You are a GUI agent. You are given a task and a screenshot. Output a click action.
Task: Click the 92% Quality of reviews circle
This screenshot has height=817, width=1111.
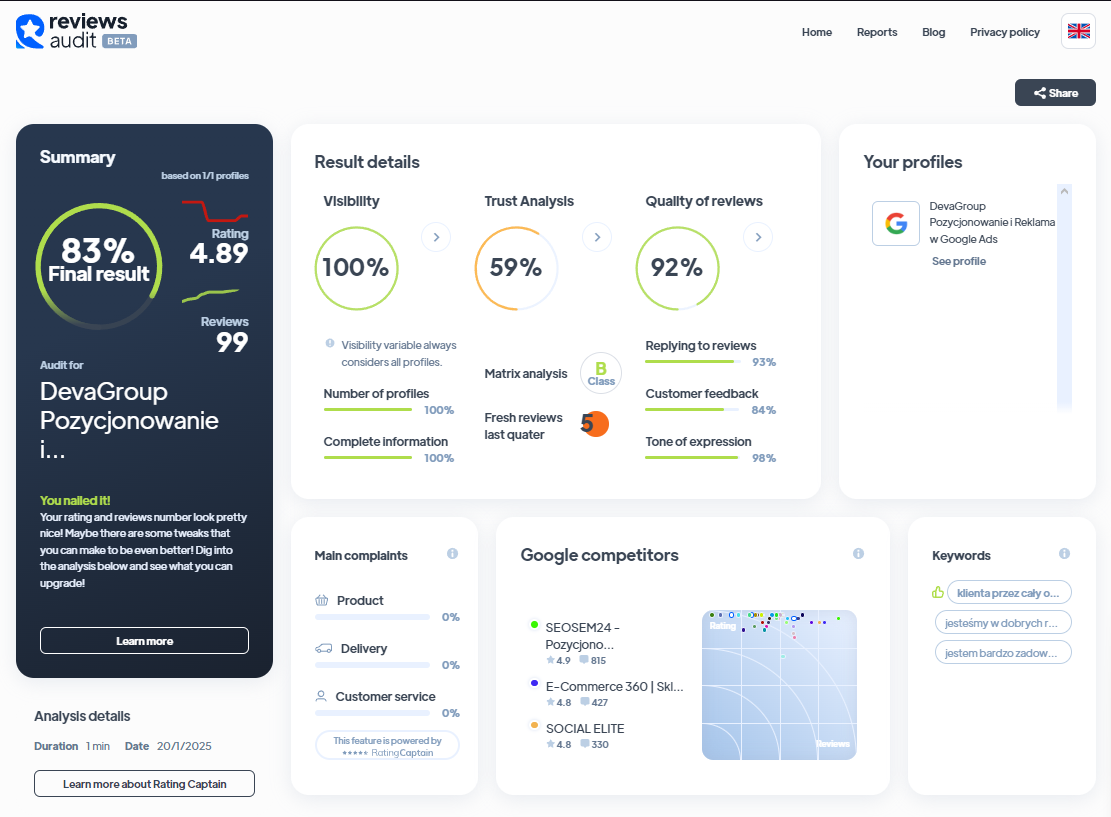(677, 268)
